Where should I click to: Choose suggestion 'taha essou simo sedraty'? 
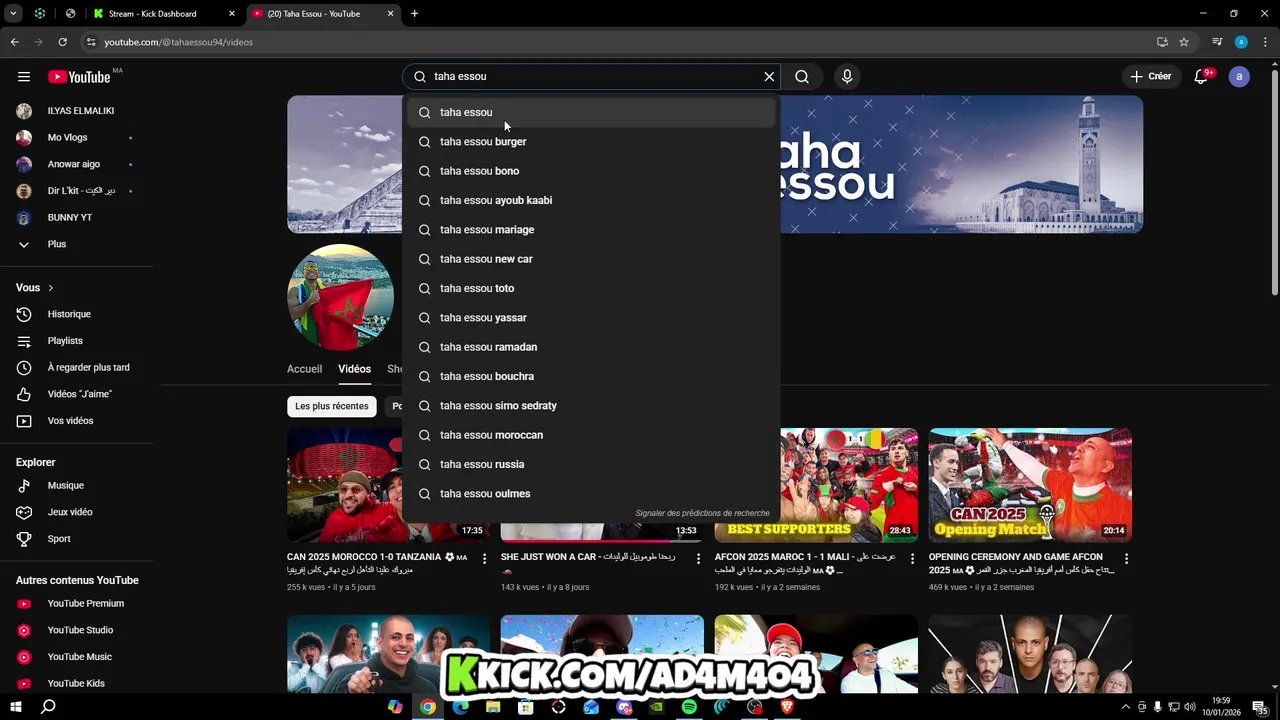[x=591, y=406]
